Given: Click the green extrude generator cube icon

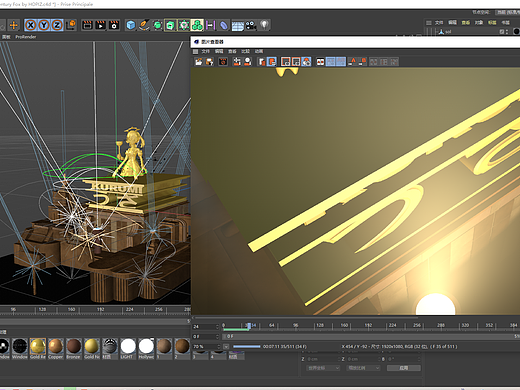Looking at the screenshot, I should pyautogui.click(x=170, y=25).
